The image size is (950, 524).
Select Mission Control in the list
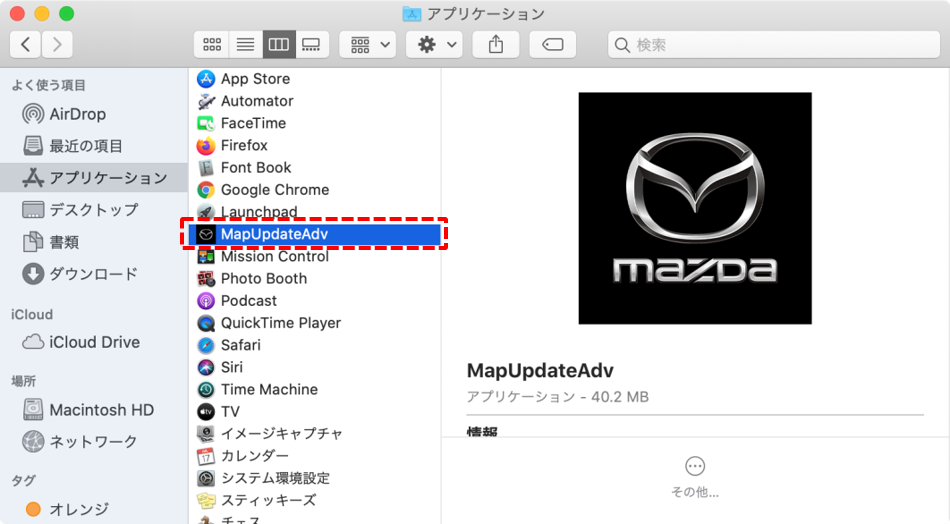[315, 256]
